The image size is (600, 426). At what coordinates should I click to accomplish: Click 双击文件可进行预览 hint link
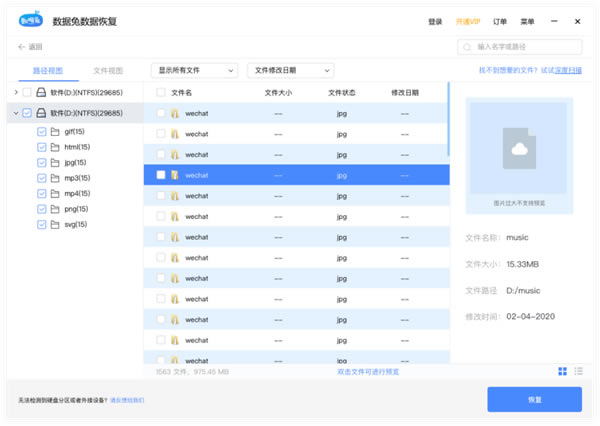368,372
